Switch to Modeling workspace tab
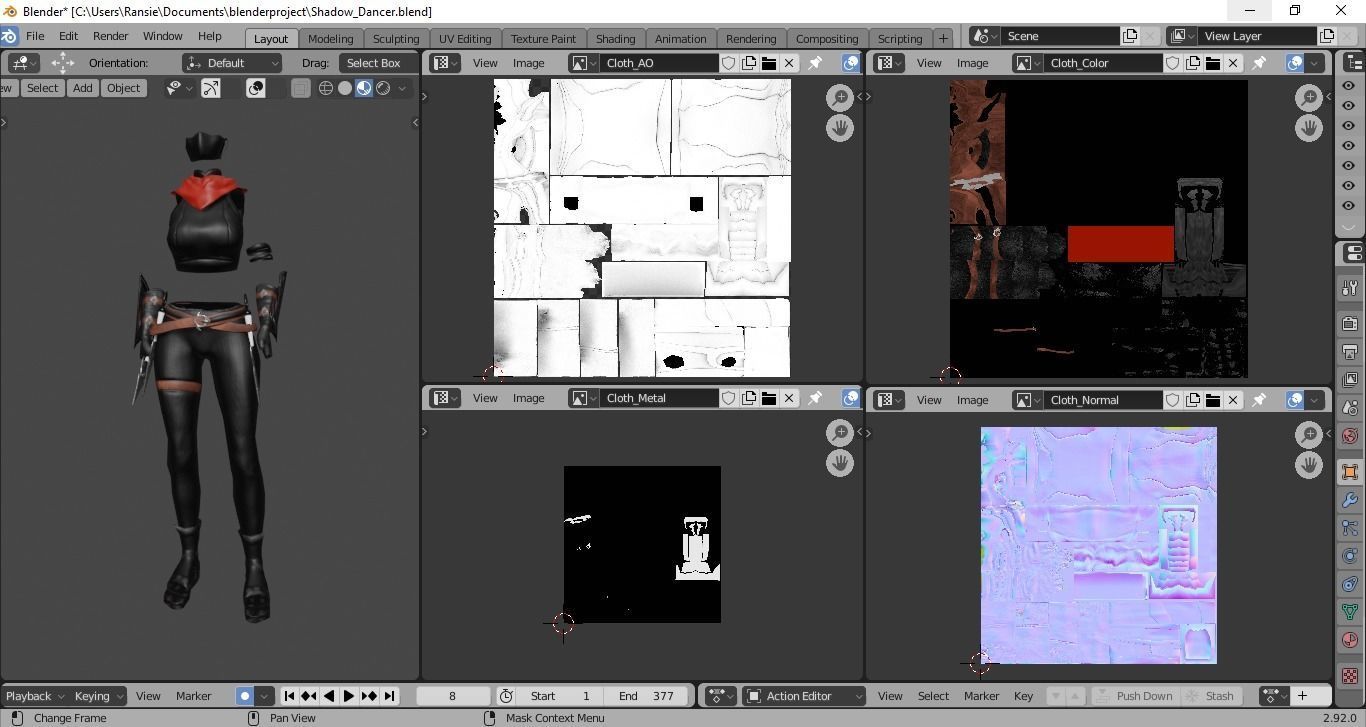The width and height of the screenshot is (1366, 727). tap(330, 38)
